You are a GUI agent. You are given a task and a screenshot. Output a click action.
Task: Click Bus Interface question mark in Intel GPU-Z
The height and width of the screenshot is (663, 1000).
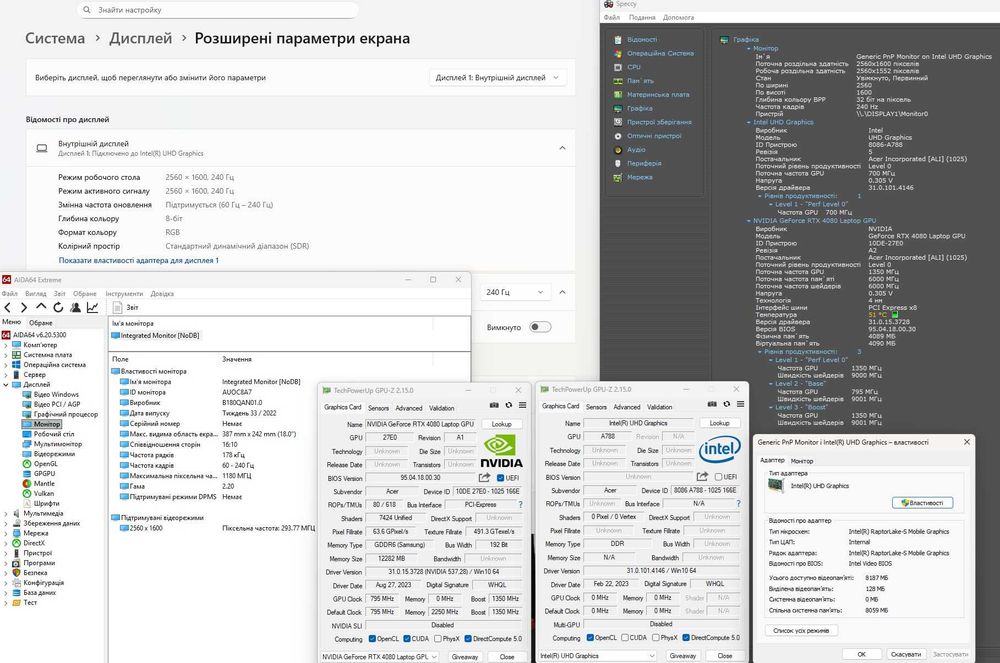coord(739,504)
